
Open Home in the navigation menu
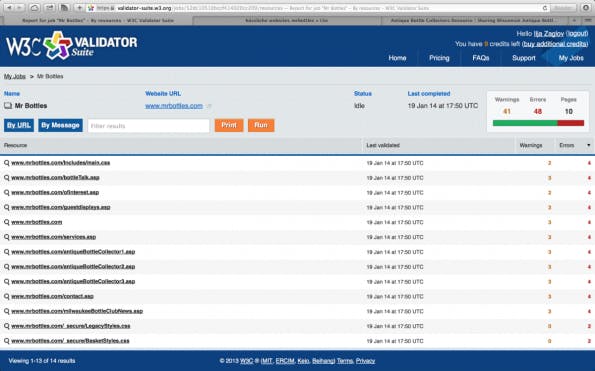pos(397,58)
